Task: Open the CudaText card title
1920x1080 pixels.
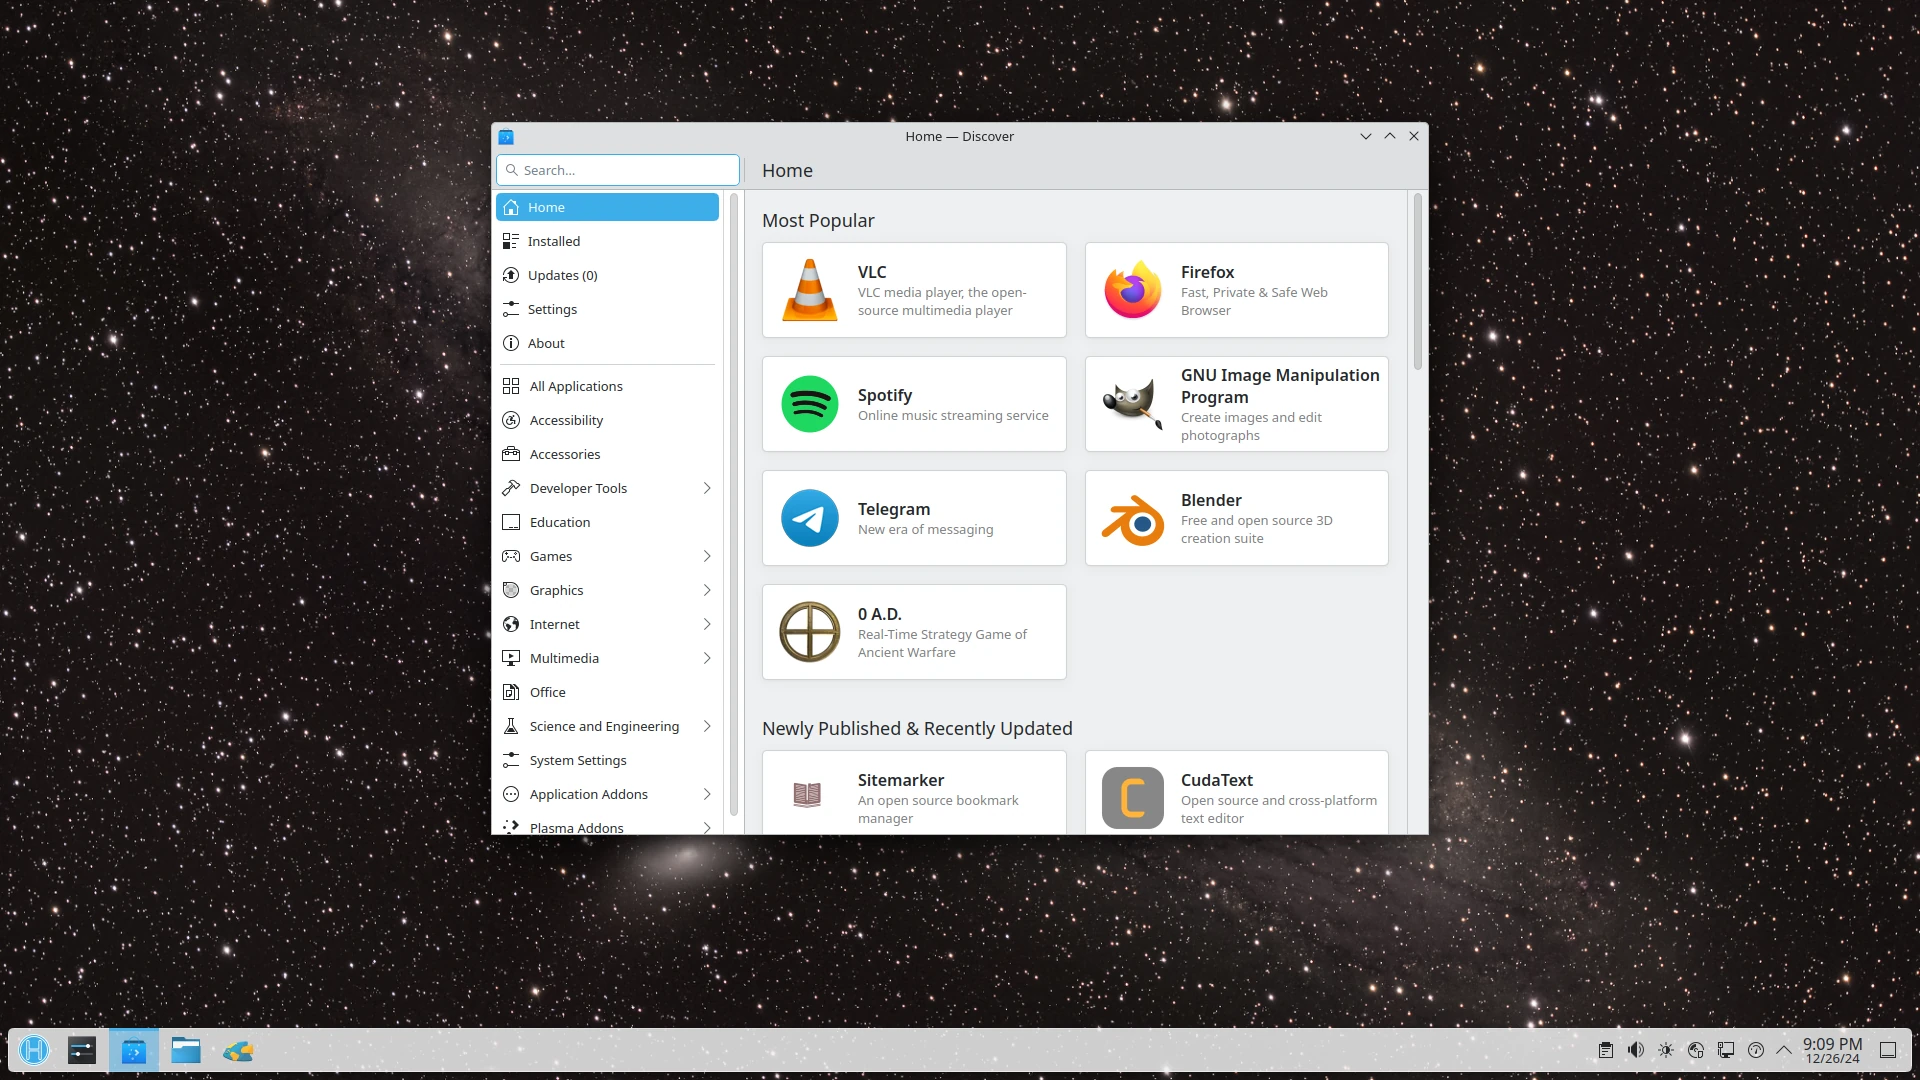Action: [x=1216, y=780]
